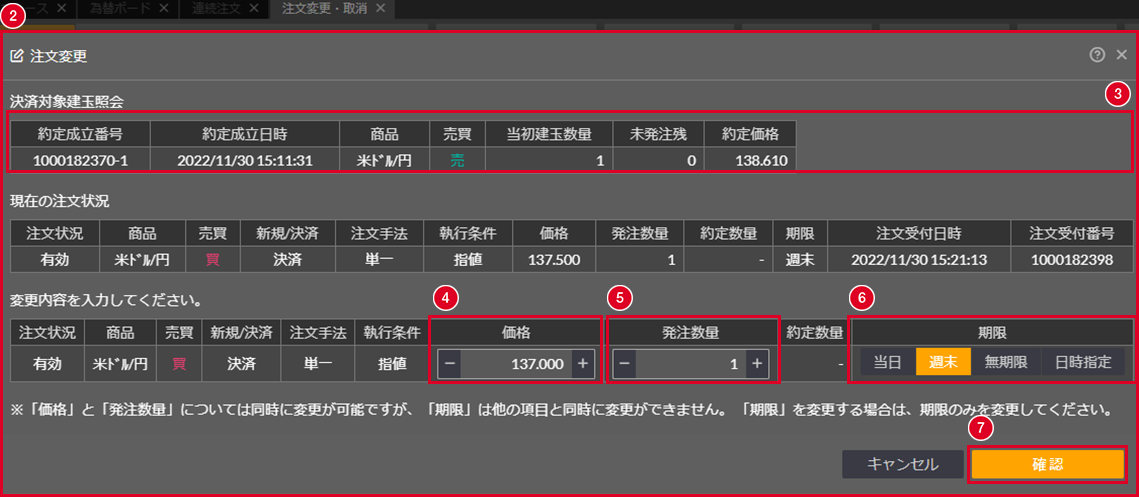The image size is (1139, 497).
Task: Click the 発注数量 input field showing 1
Action: 691,363
